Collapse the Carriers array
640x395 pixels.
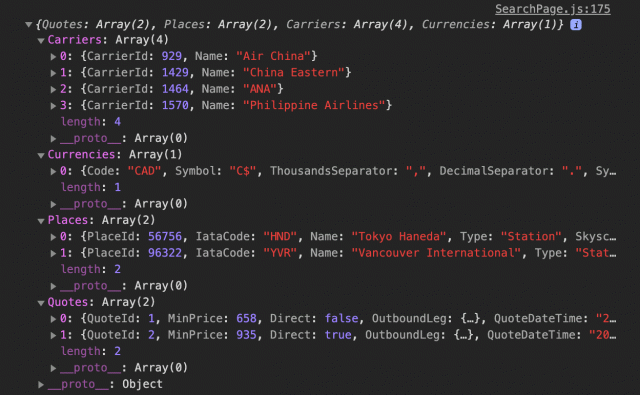(41, 40)
